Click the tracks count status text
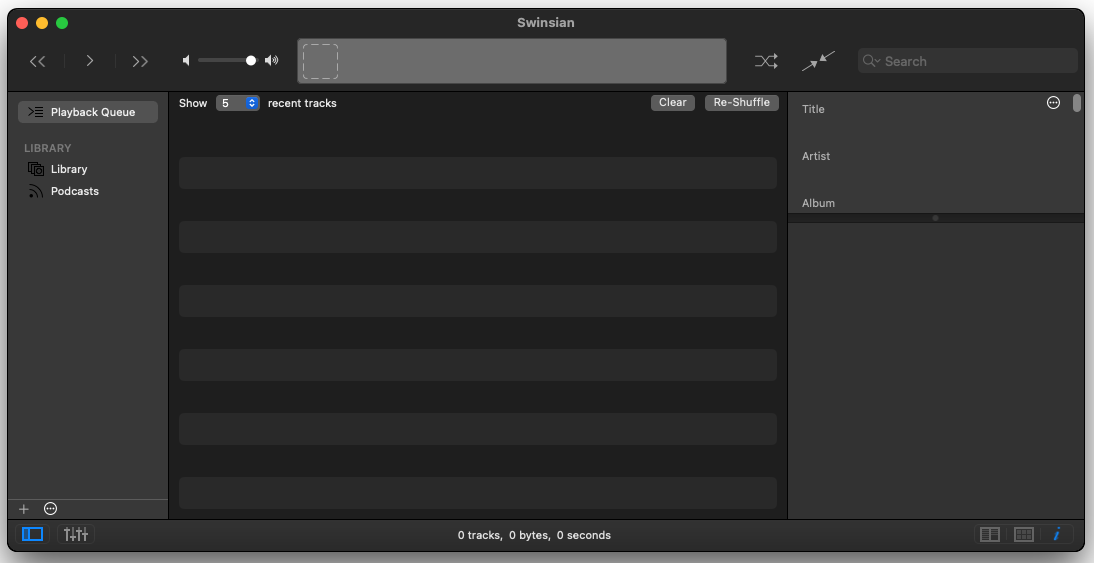Viewport: 1094px width, 563px height. pyautogui.click(x=534, y=535)
